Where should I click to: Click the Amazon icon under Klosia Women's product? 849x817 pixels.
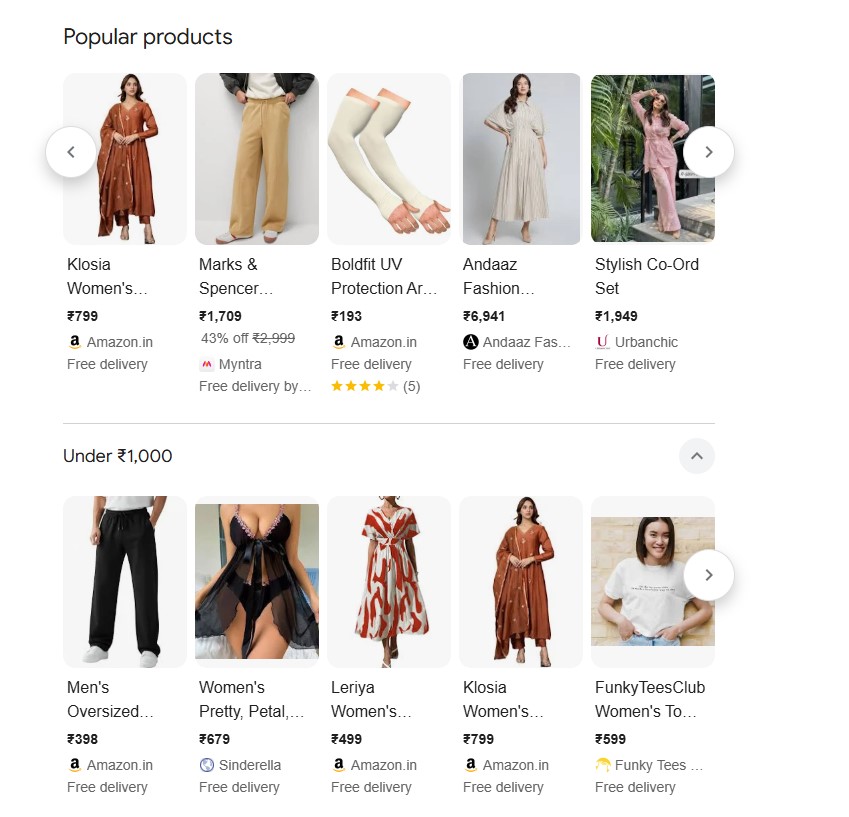pyautogui.click(x=74, y=341)
